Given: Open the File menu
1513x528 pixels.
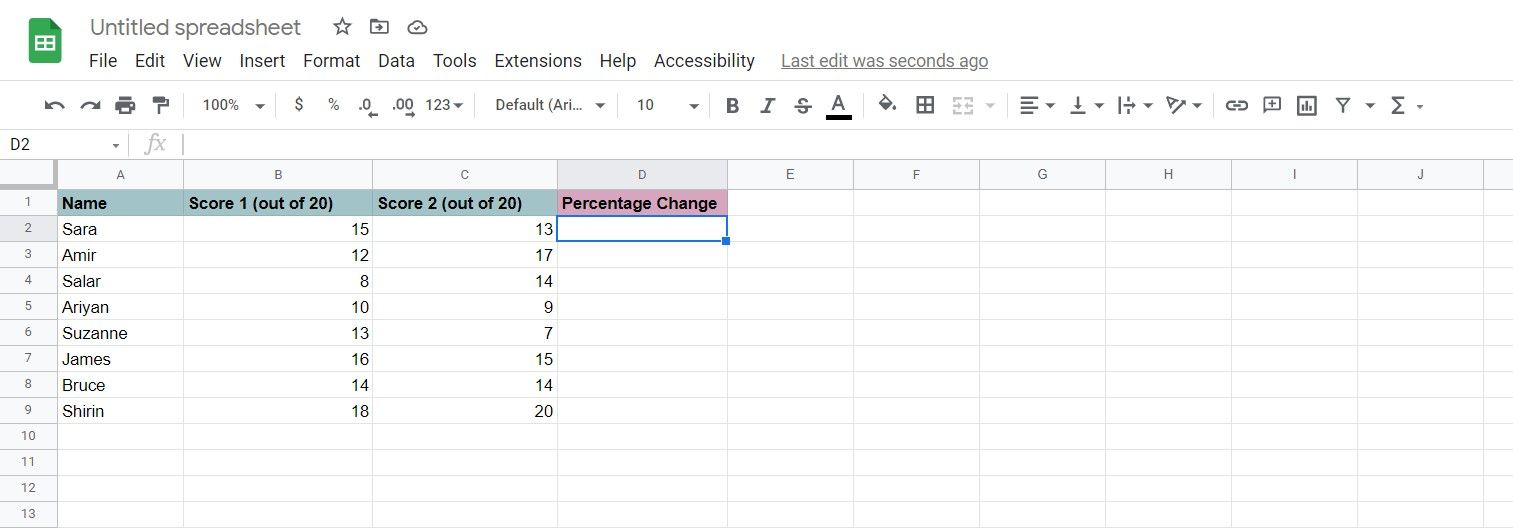Looking at the screenshot, I should point(103,61).
